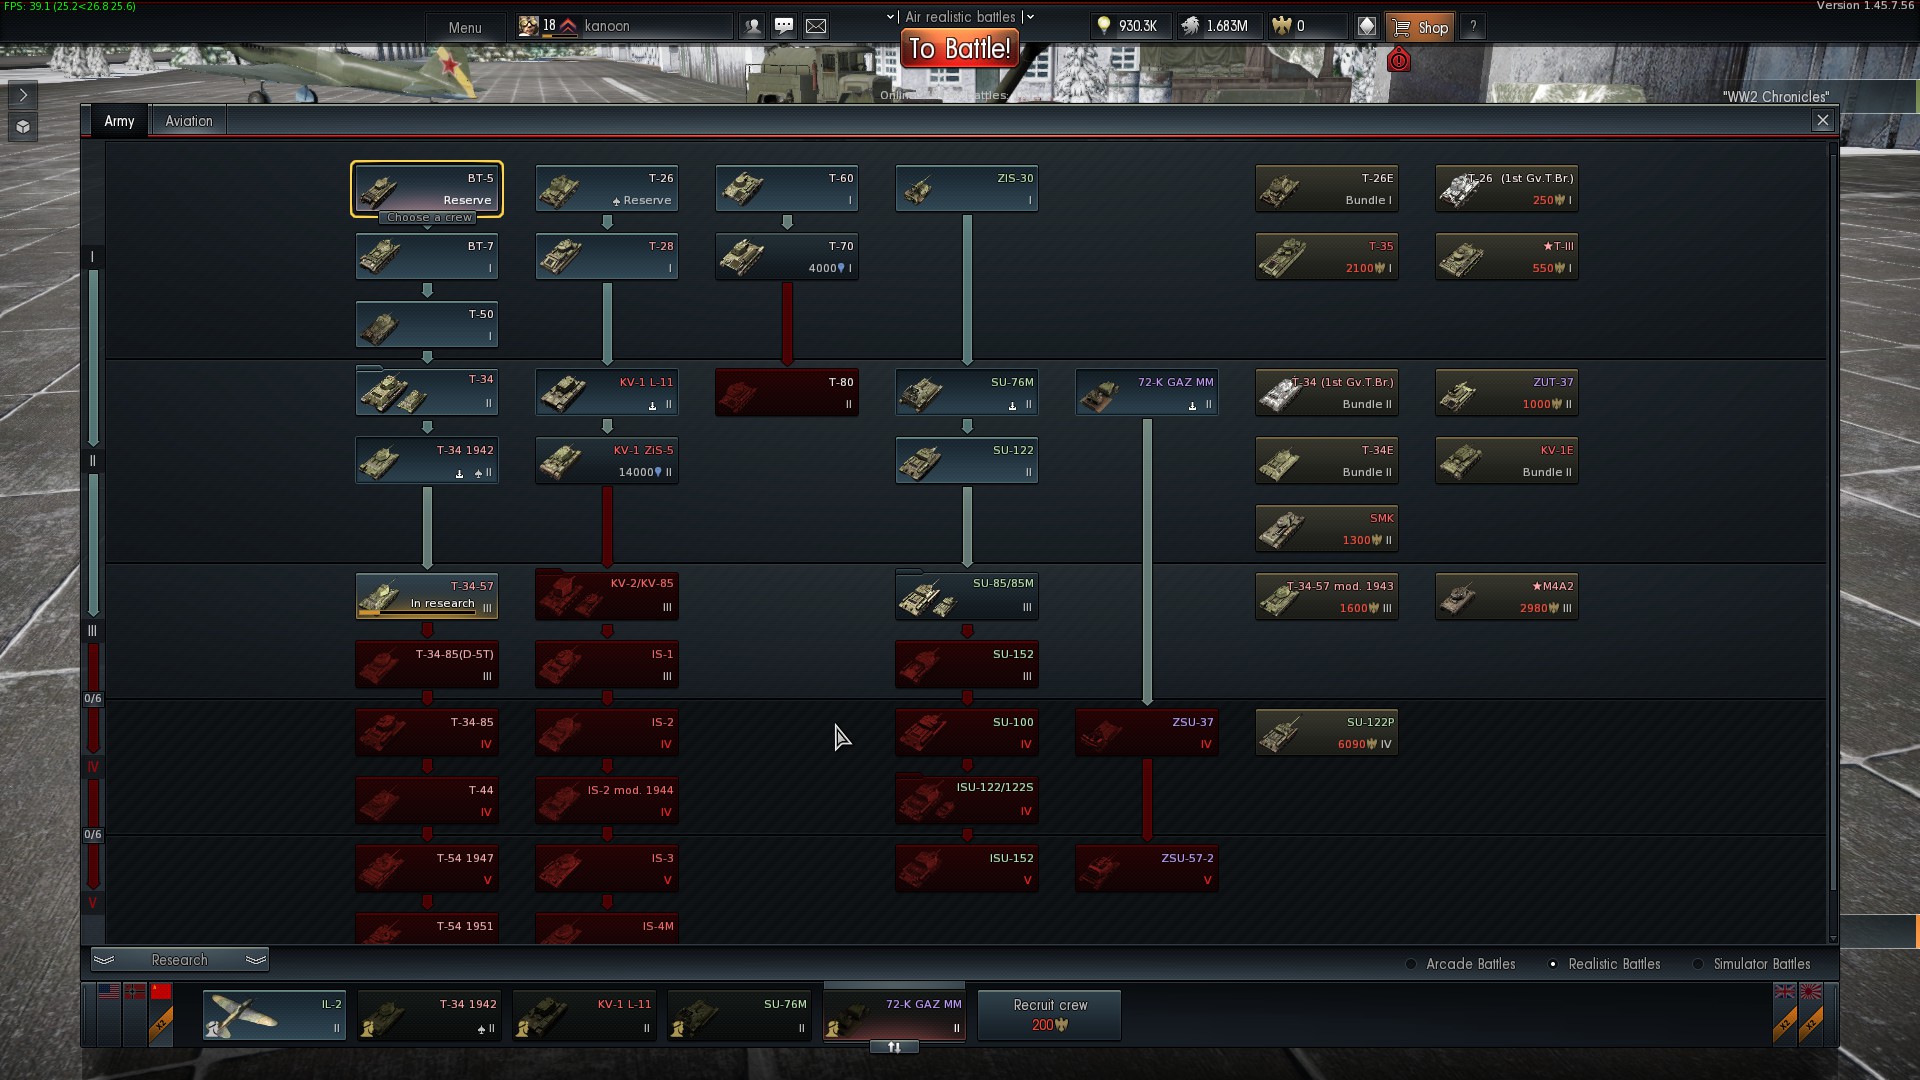Click the golden eagles currency icon
This screenshot has height=1080, width=1920.
1281,27
